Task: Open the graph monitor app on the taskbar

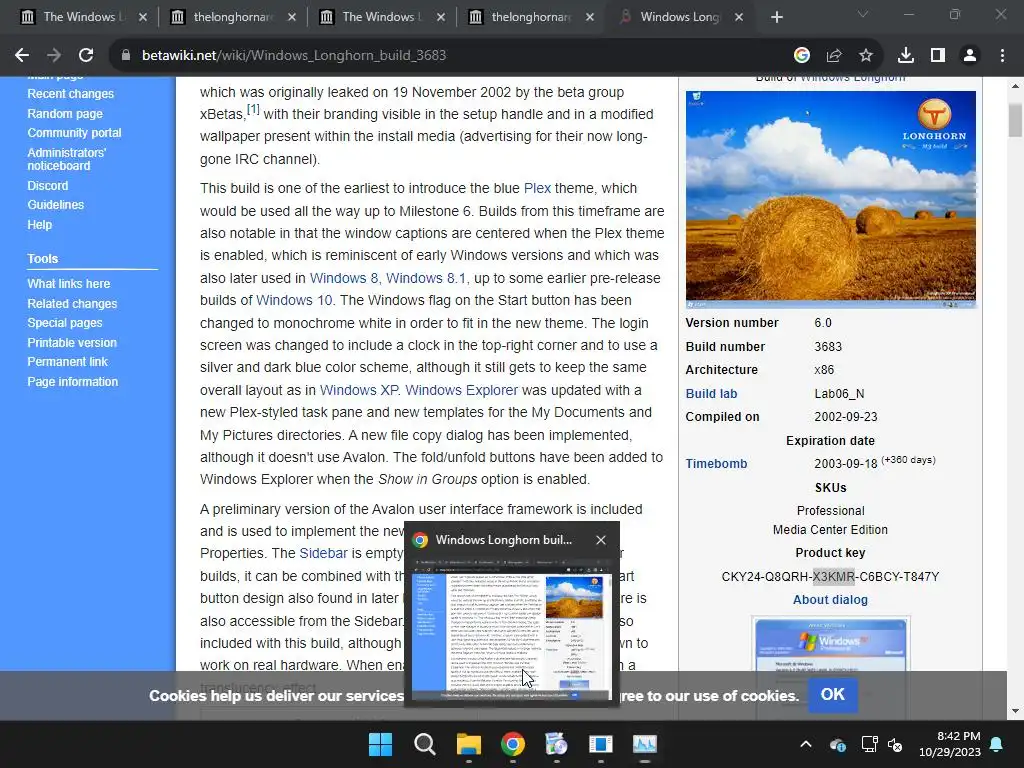Action: click(x=645, y=744)
